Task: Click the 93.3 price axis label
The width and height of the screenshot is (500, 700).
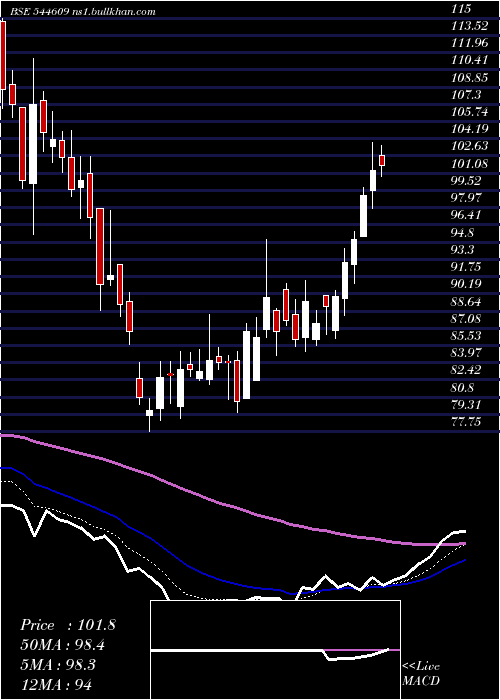Action: (x=464, y=249)
